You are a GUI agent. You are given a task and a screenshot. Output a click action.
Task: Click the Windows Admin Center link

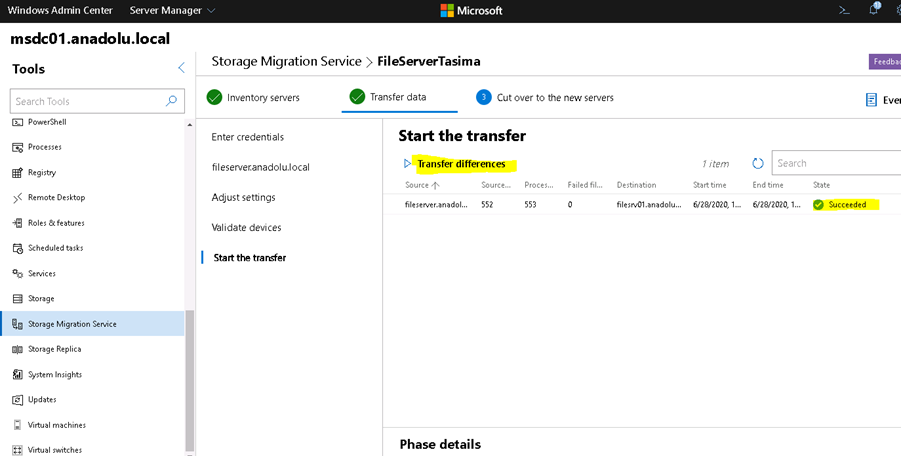click(x=60, y=10)
